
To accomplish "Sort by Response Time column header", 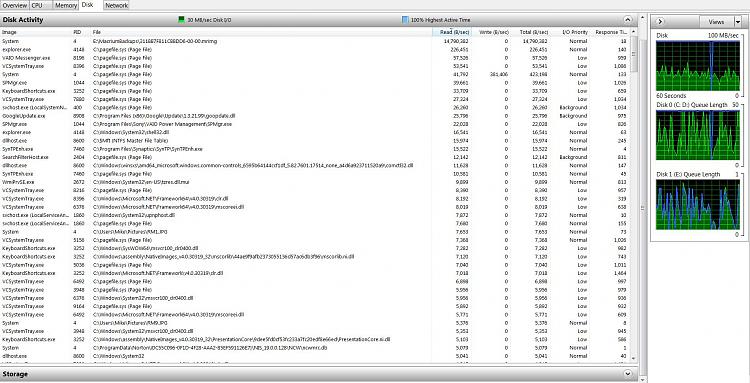I will pos(610,32).
